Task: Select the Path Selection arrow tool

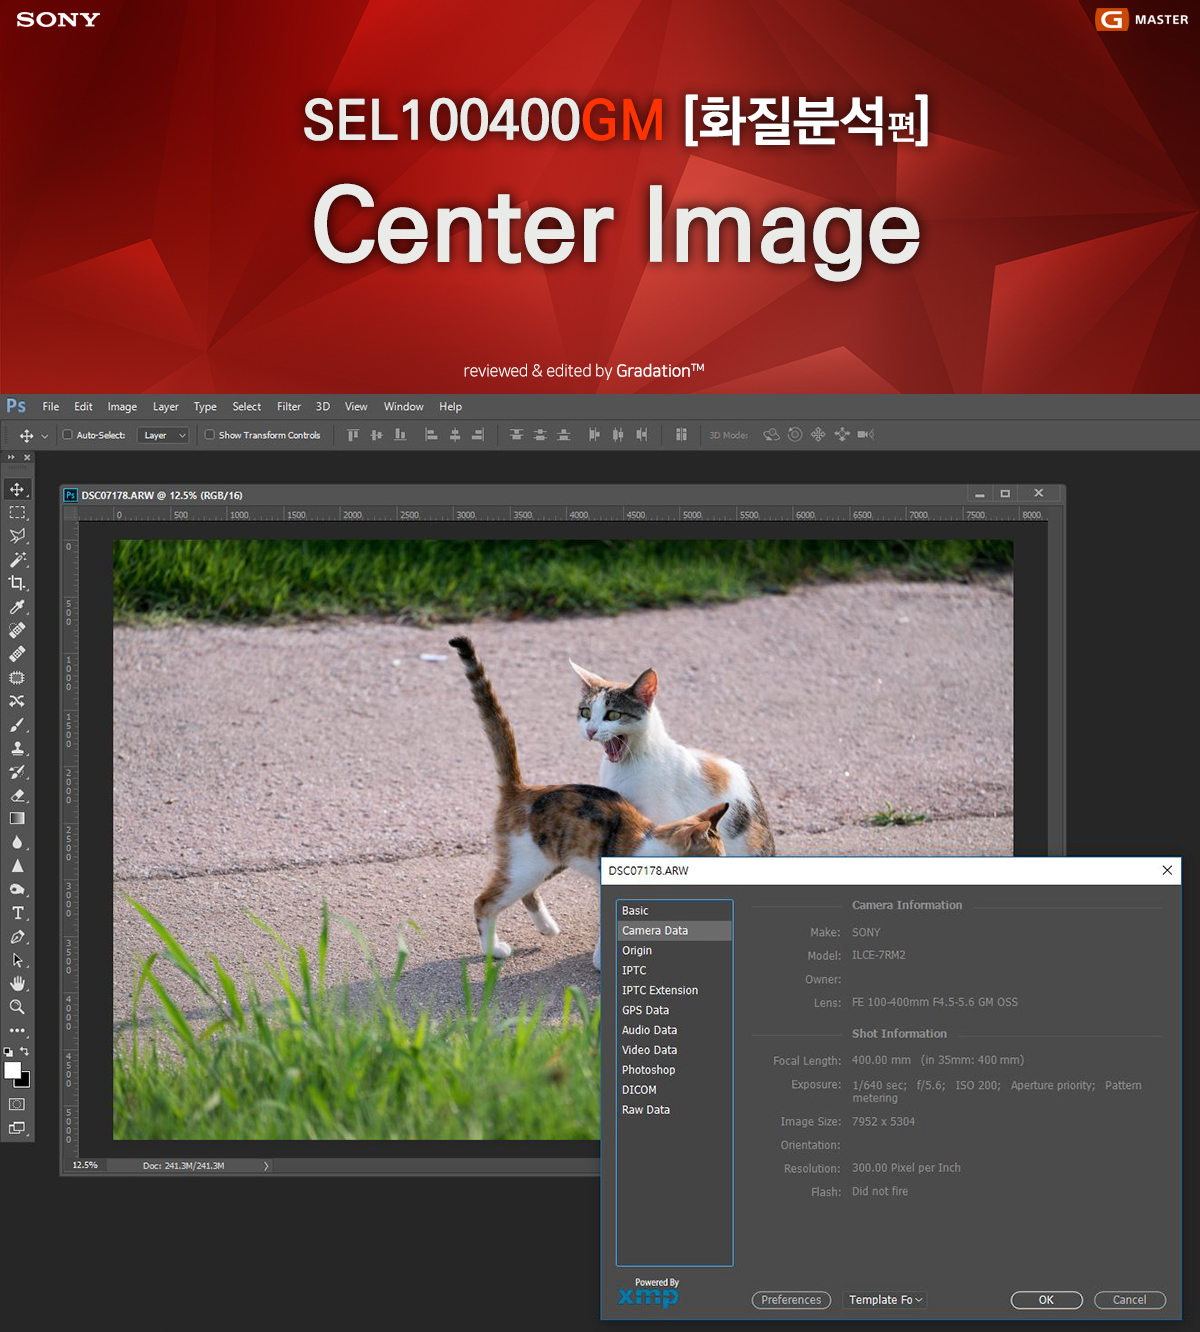Action: (17, 960)
